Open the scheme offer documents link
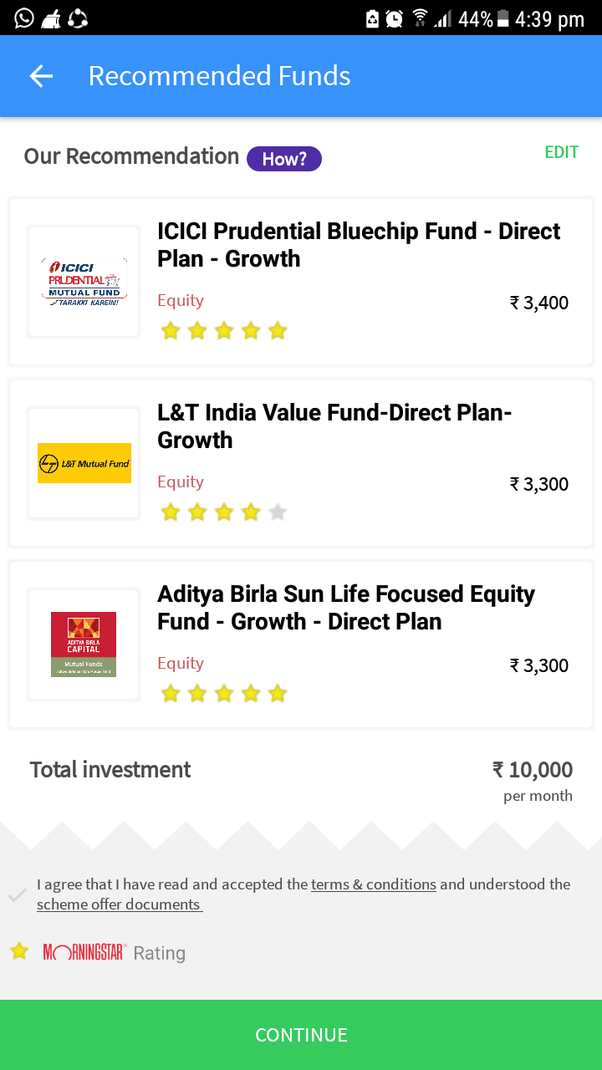602x1070 pixels. [x=118, y=904]
